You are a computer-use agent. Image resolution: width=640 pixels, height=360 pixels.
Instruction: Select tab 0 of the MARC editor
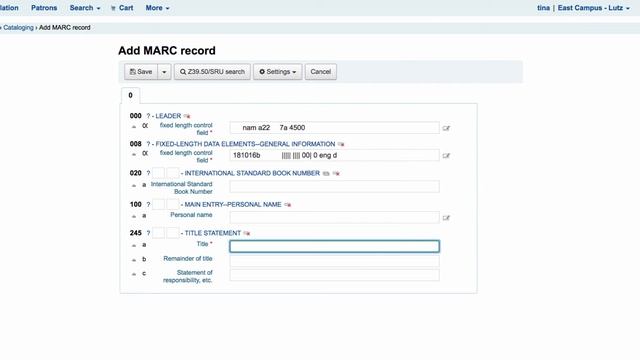pos(131,96)
